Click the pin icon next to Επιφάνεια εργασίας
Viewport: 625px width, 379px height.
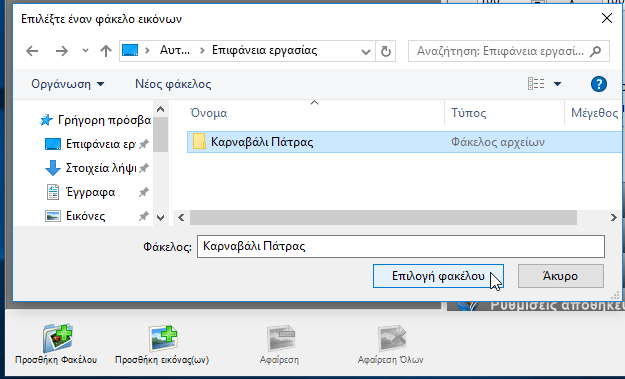coord(143,144)
